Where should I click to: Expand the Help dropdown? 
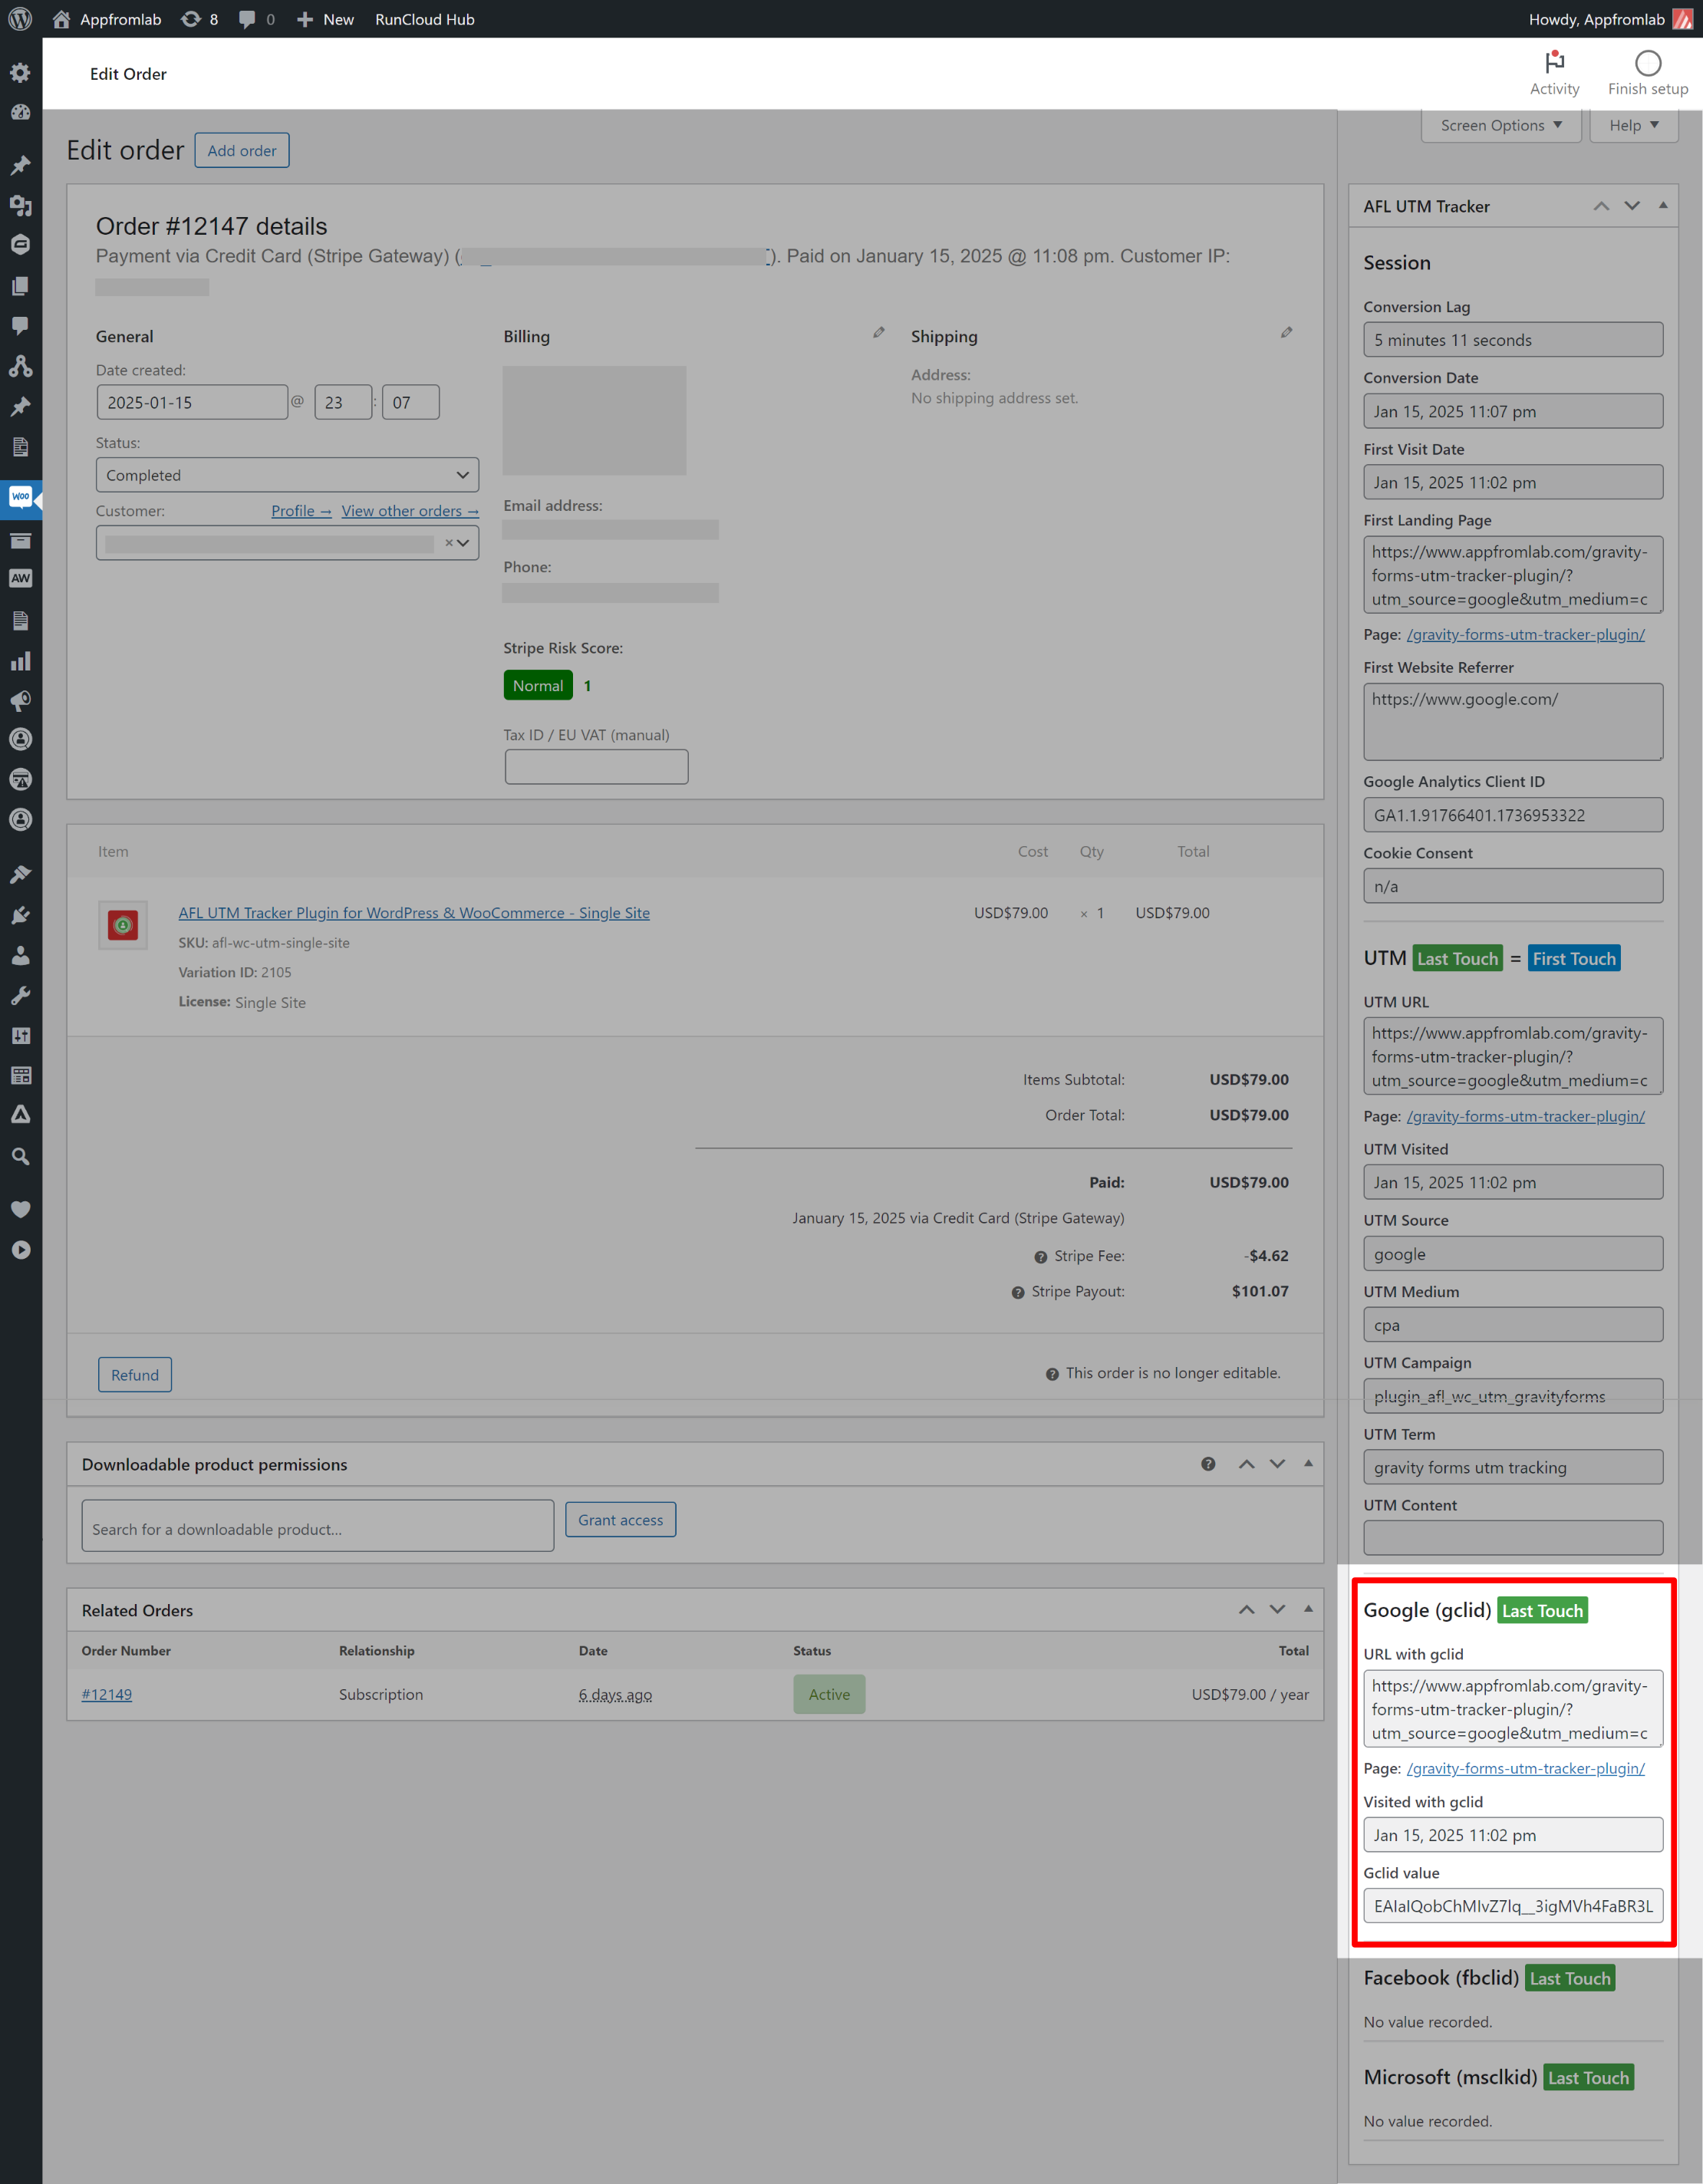1633,126
